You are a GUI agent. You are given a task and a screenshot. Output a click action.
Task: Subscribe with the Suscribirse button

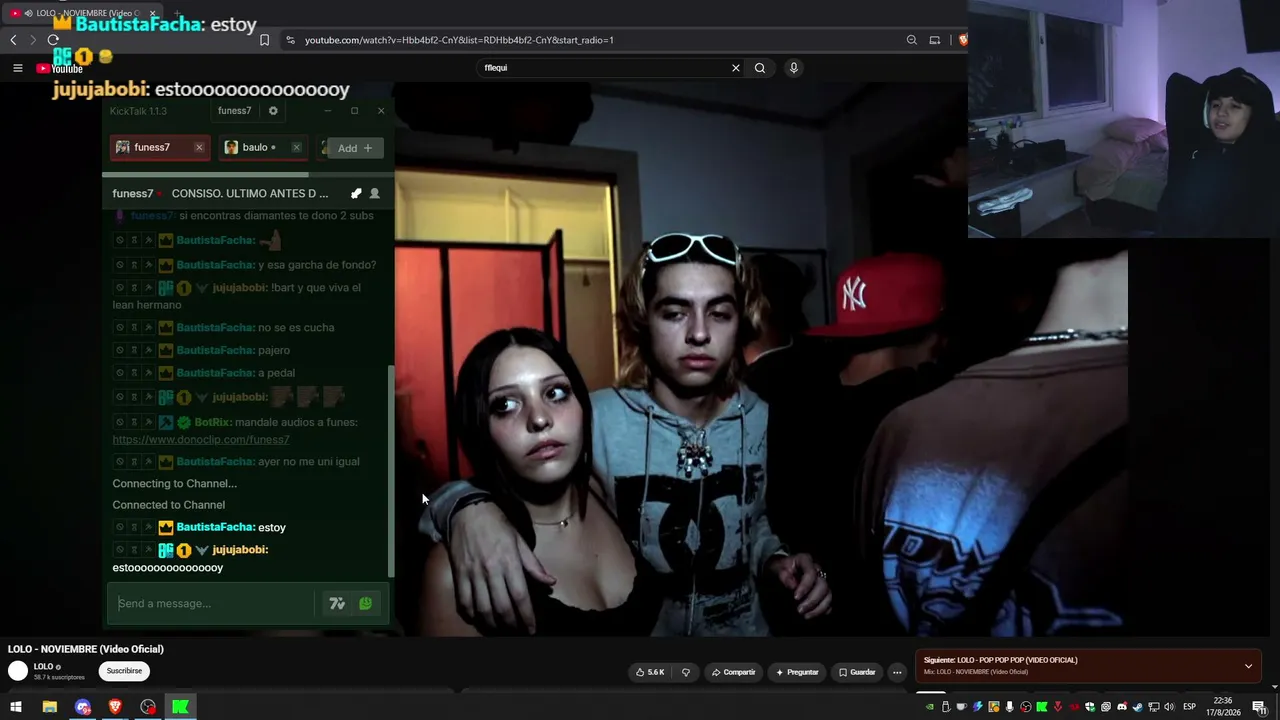click(x=124, y=671)
